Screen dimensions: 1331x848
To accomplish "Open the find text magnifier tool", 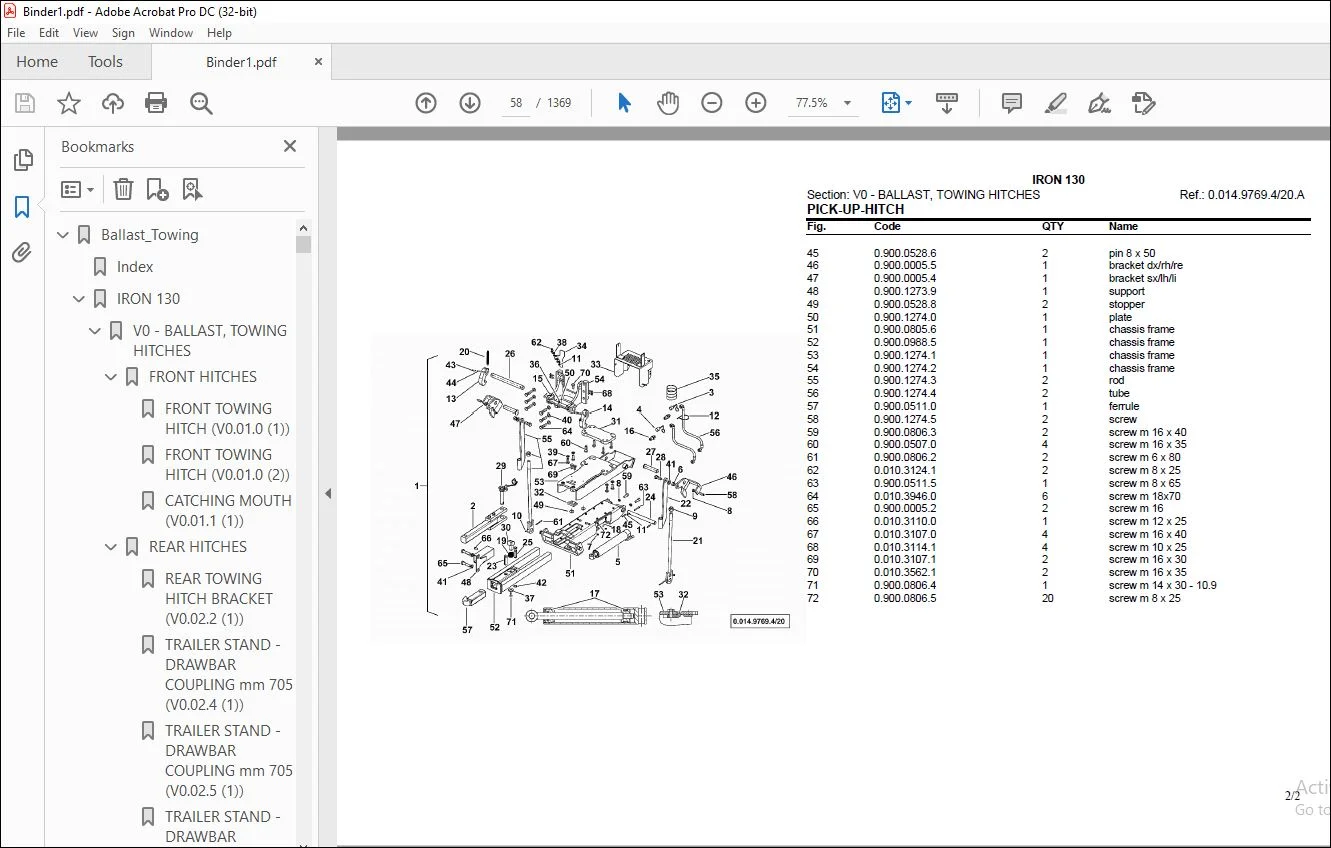I will pos(201,103).
